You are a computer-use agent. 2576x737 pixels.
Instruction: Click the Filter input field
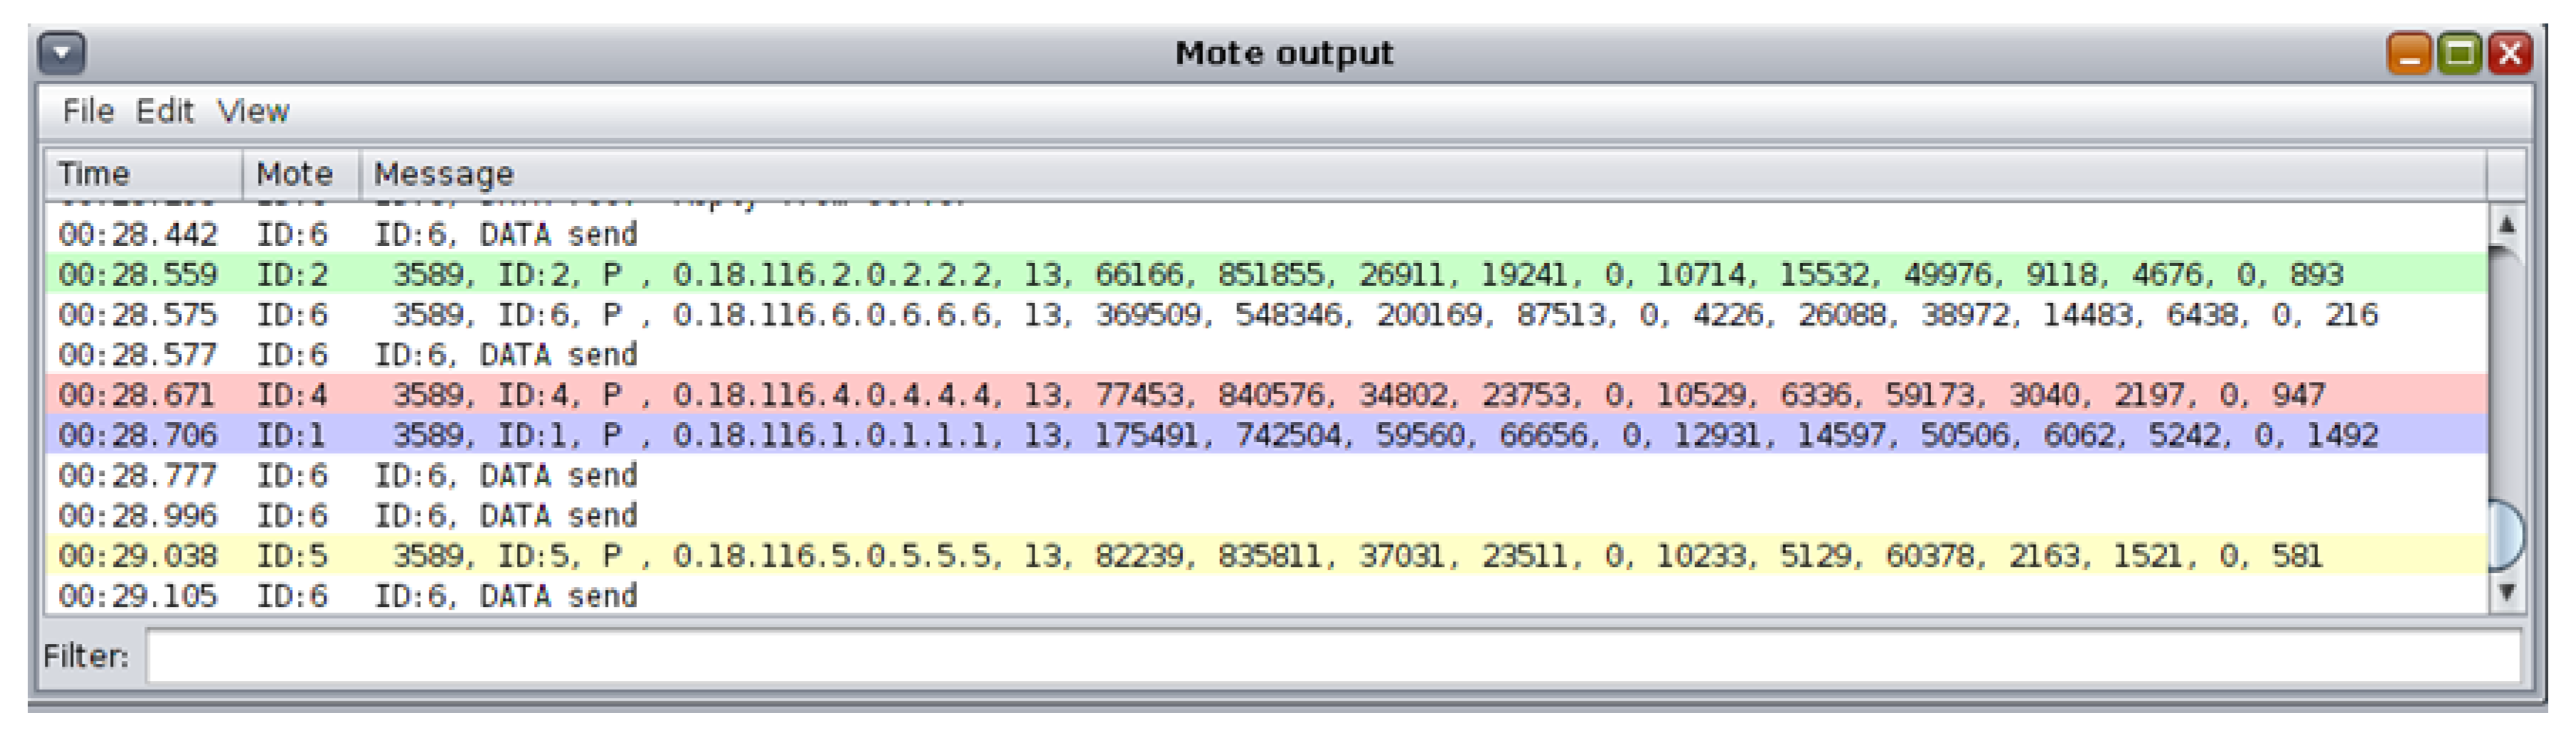1333,656
